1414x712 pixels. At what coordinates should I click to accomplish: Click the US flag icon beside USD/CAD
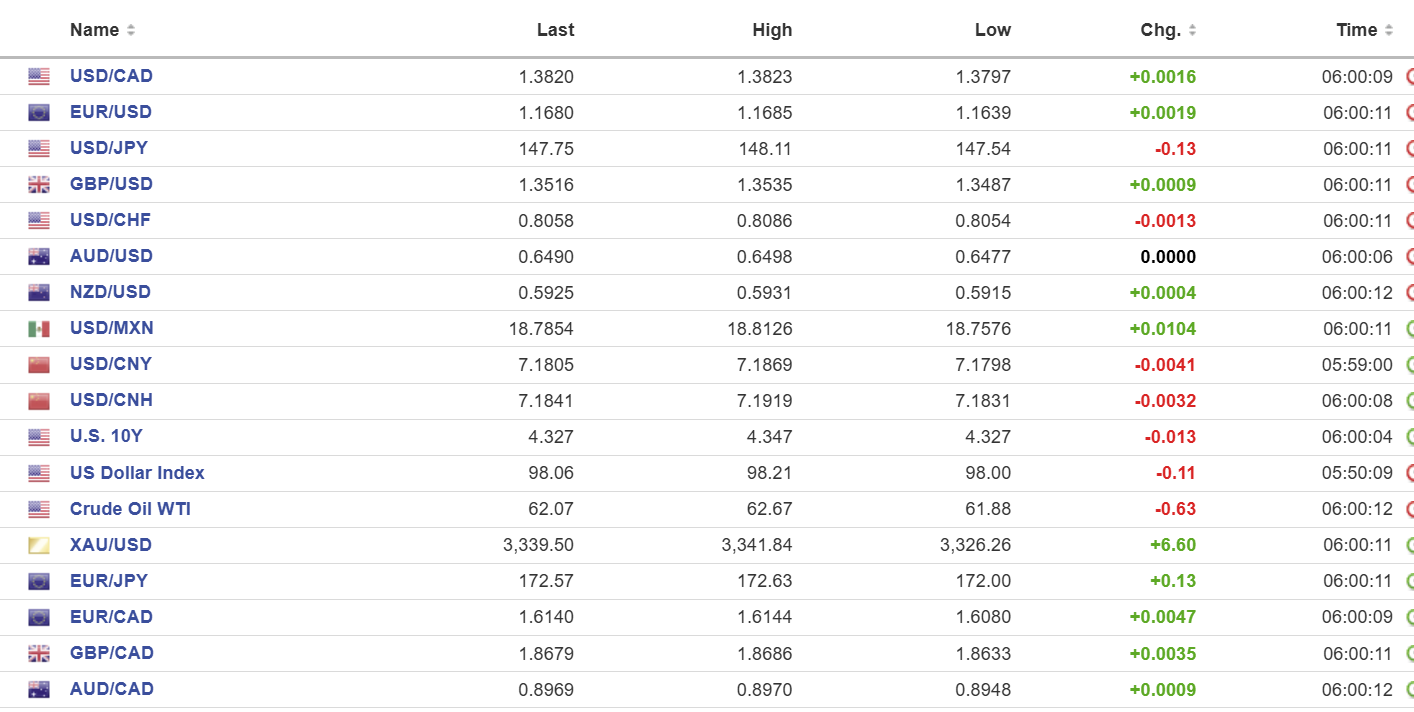point(39,77)
